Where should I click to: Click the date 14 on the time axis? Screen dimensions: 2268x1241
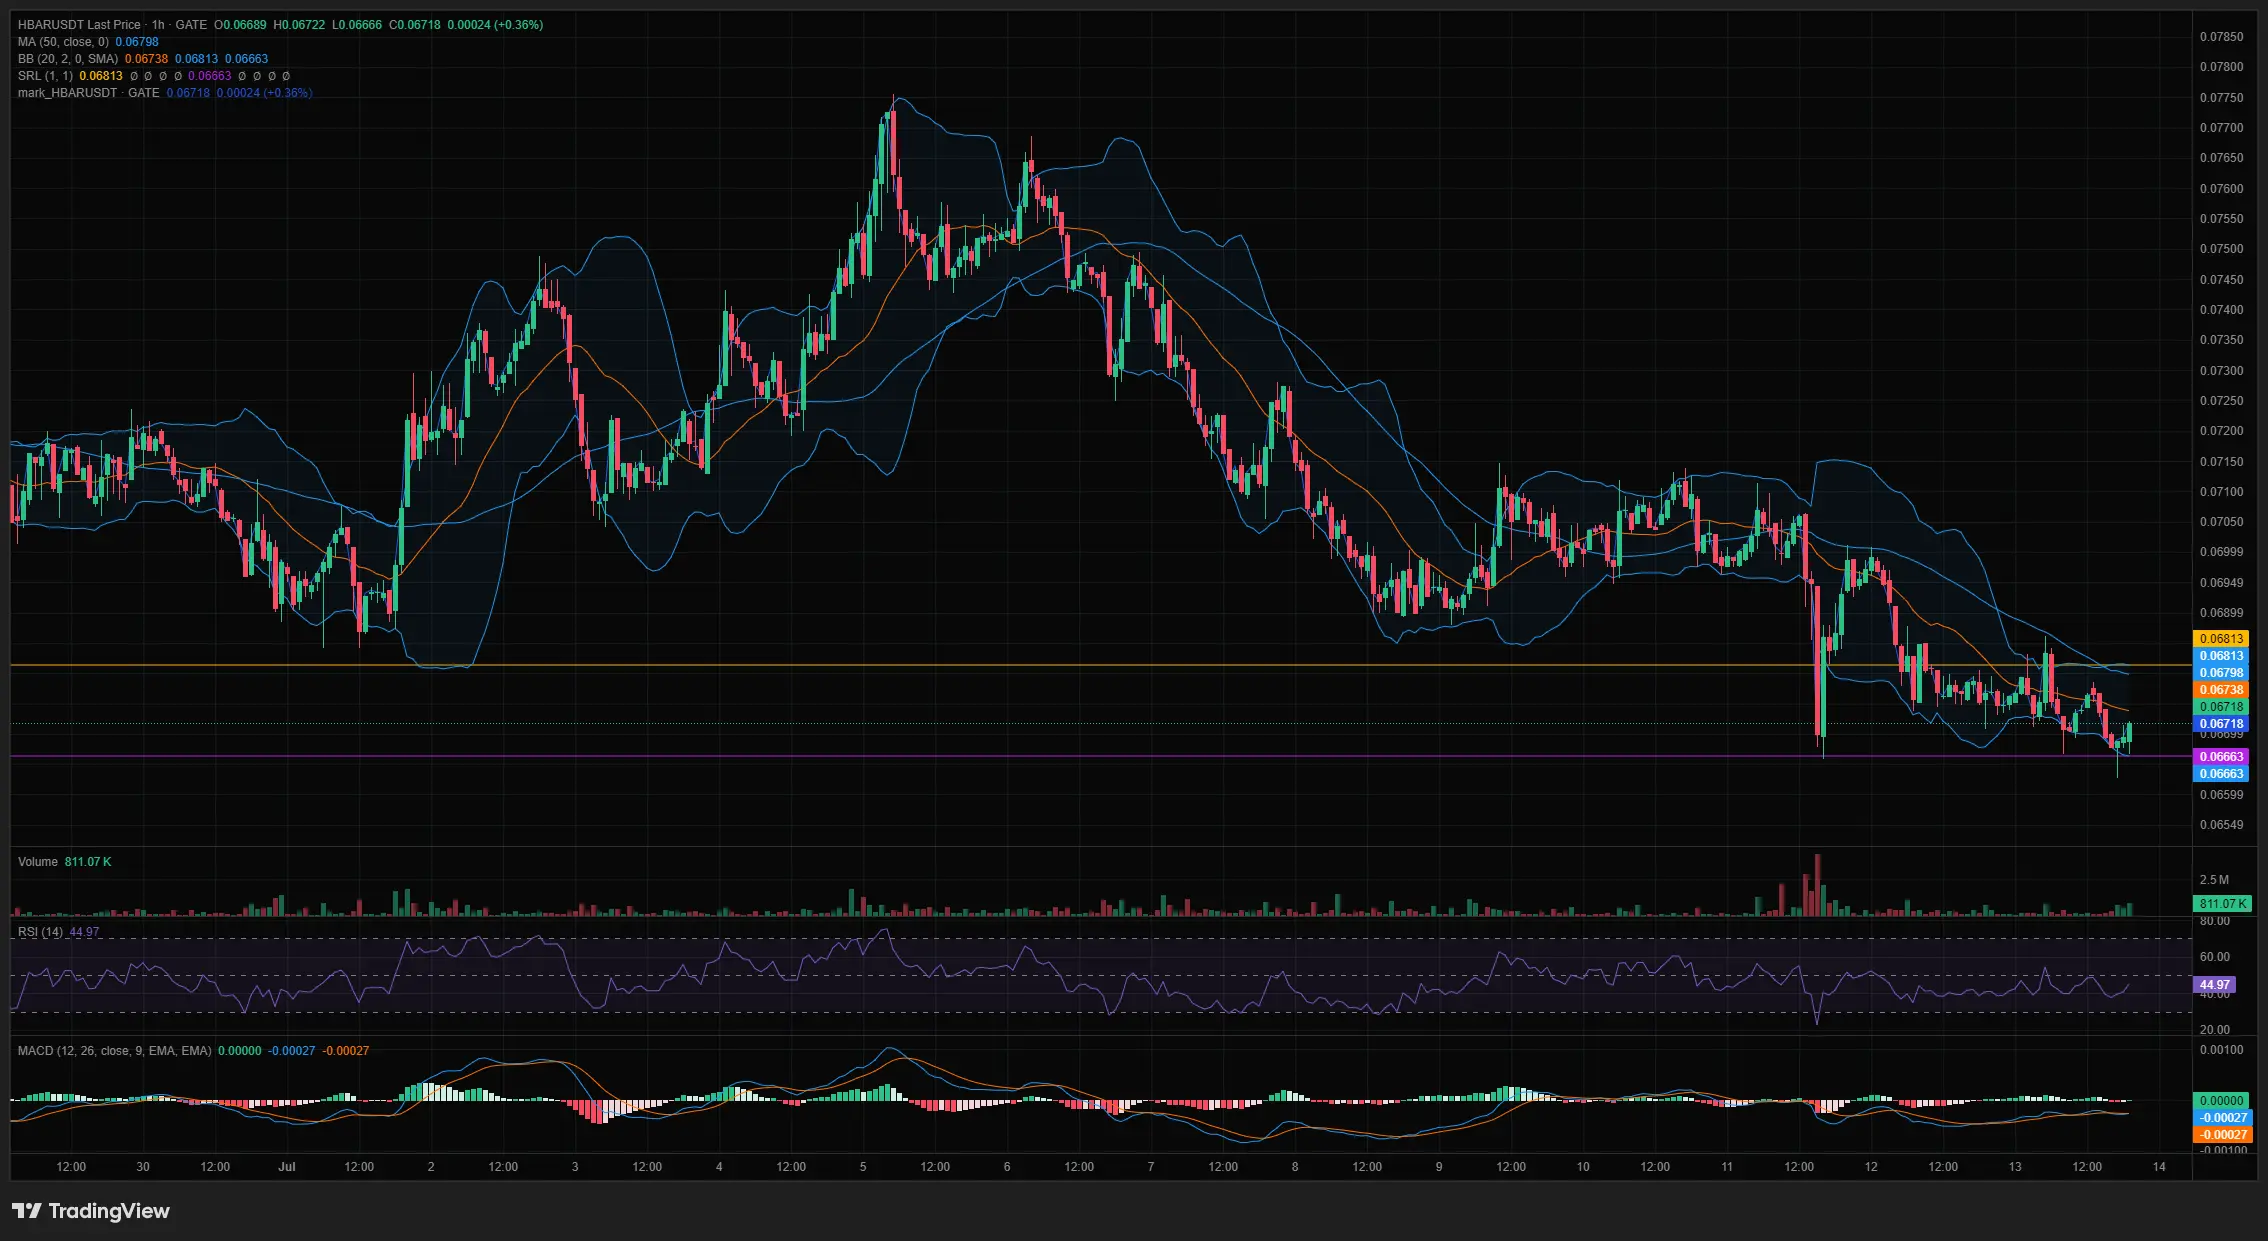(2159, 1166)
